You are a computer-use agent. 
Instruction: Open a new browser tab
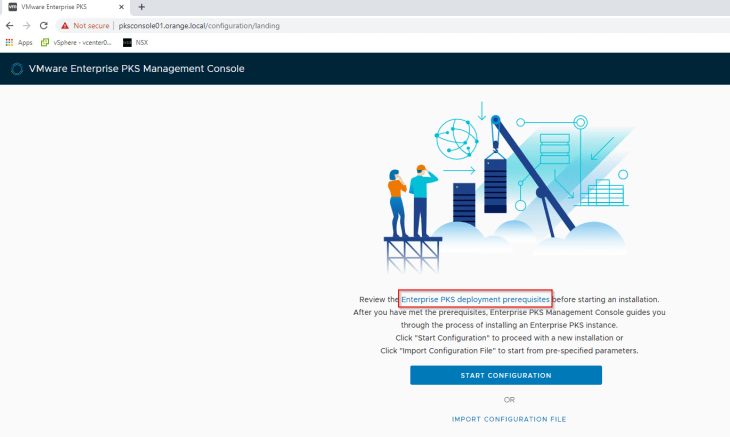click(x=142, y=7)
